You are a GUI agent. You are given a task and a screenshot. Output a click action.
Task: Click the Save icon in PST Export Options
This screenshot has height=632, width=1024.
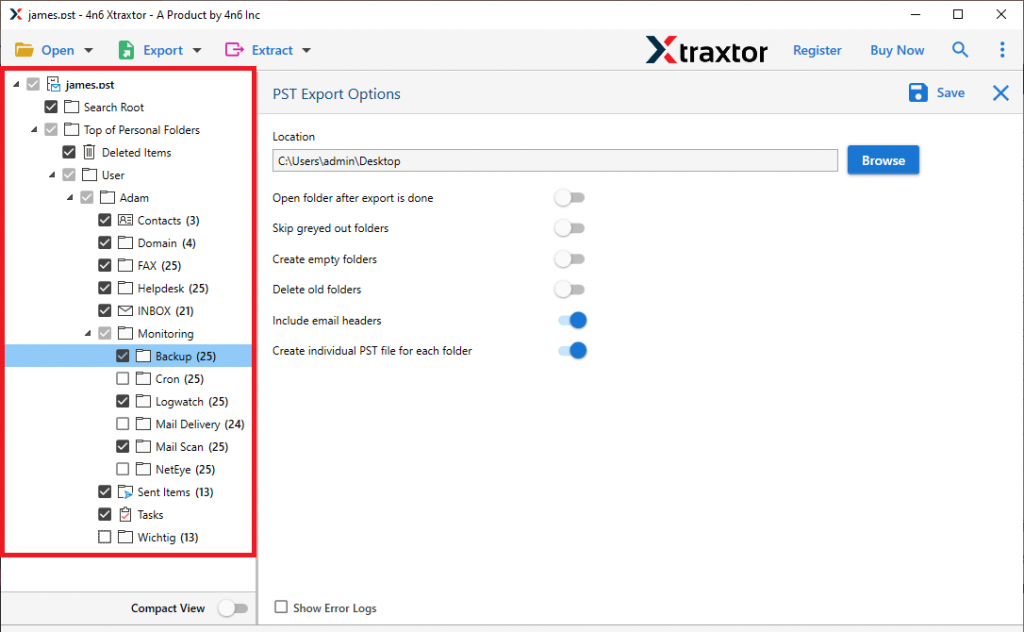click(918, 92)
